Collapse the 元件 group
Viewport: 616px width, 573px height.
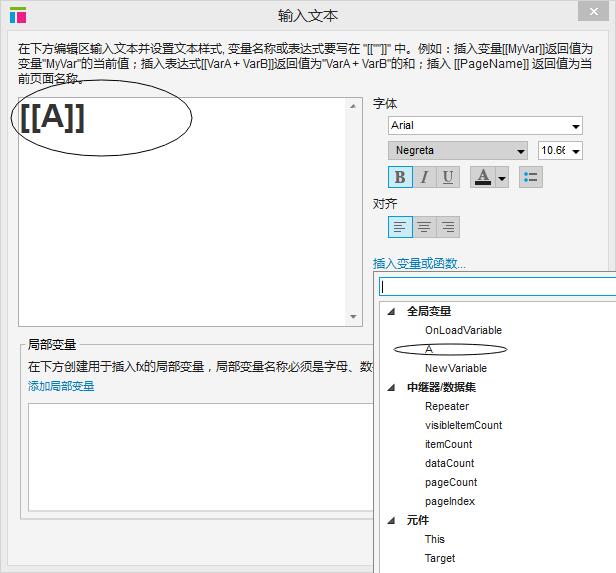pos(391,521)
